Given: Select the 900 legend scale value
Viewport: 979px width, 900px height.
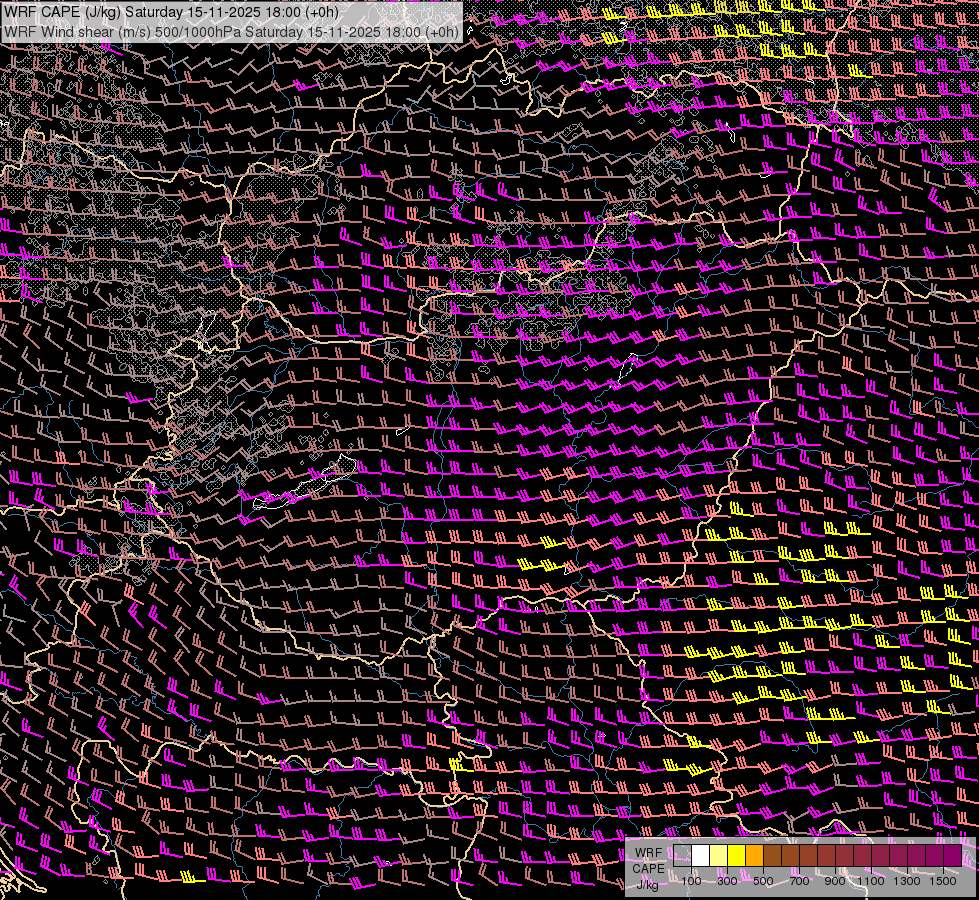Looking at the screenshot, I should [x=835, y=881].
